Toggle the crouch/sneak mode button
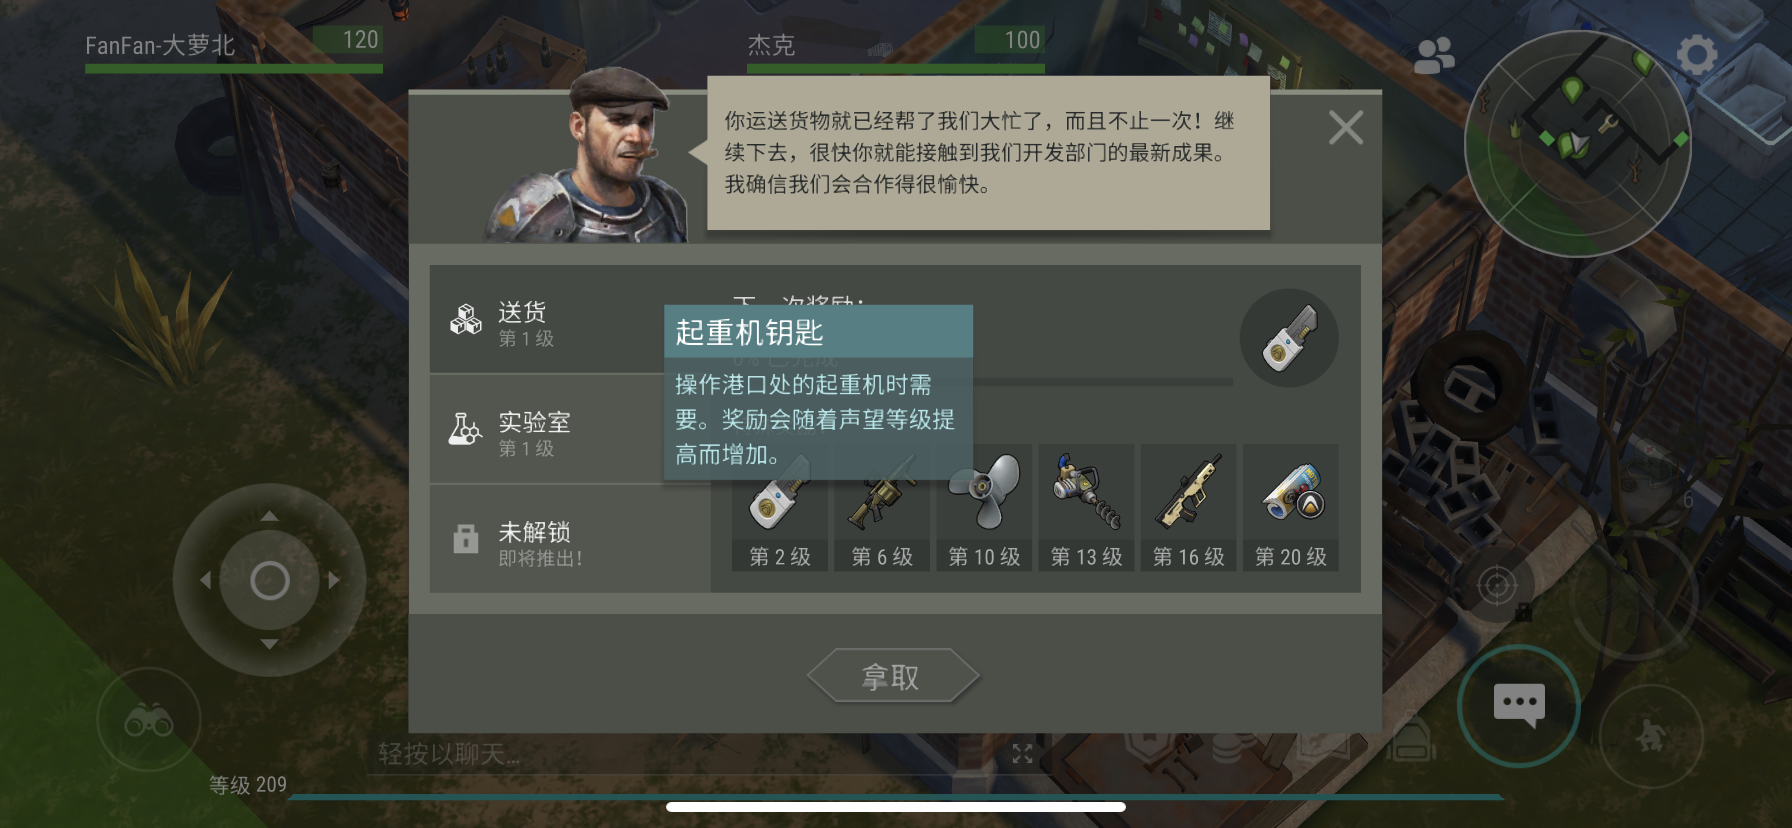The height and width of the screenshot is (828, 1792). point(1651,736)
